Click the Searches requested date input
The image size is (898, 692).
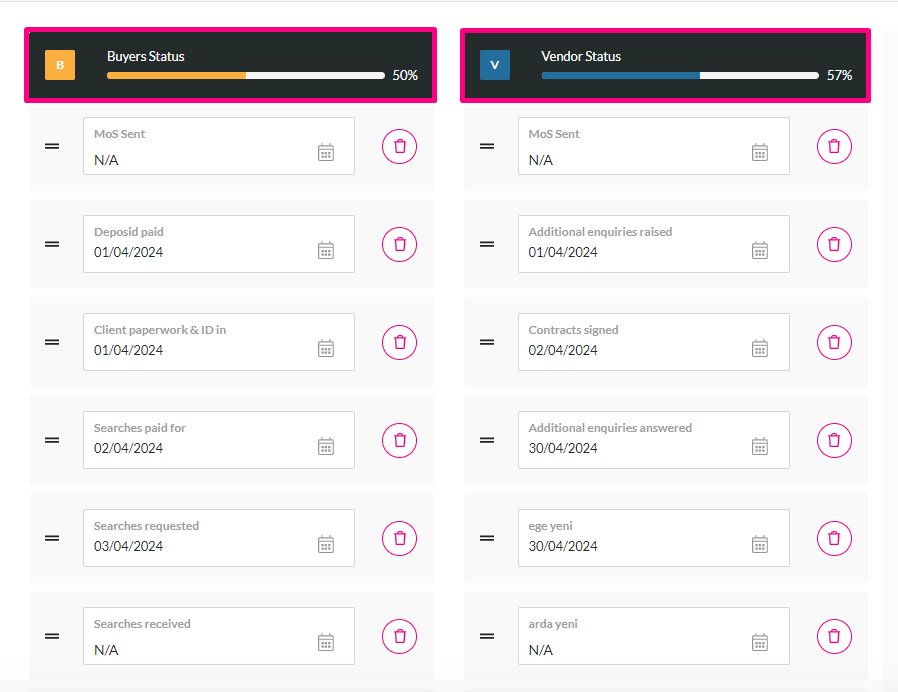click(x=219, y=538)
